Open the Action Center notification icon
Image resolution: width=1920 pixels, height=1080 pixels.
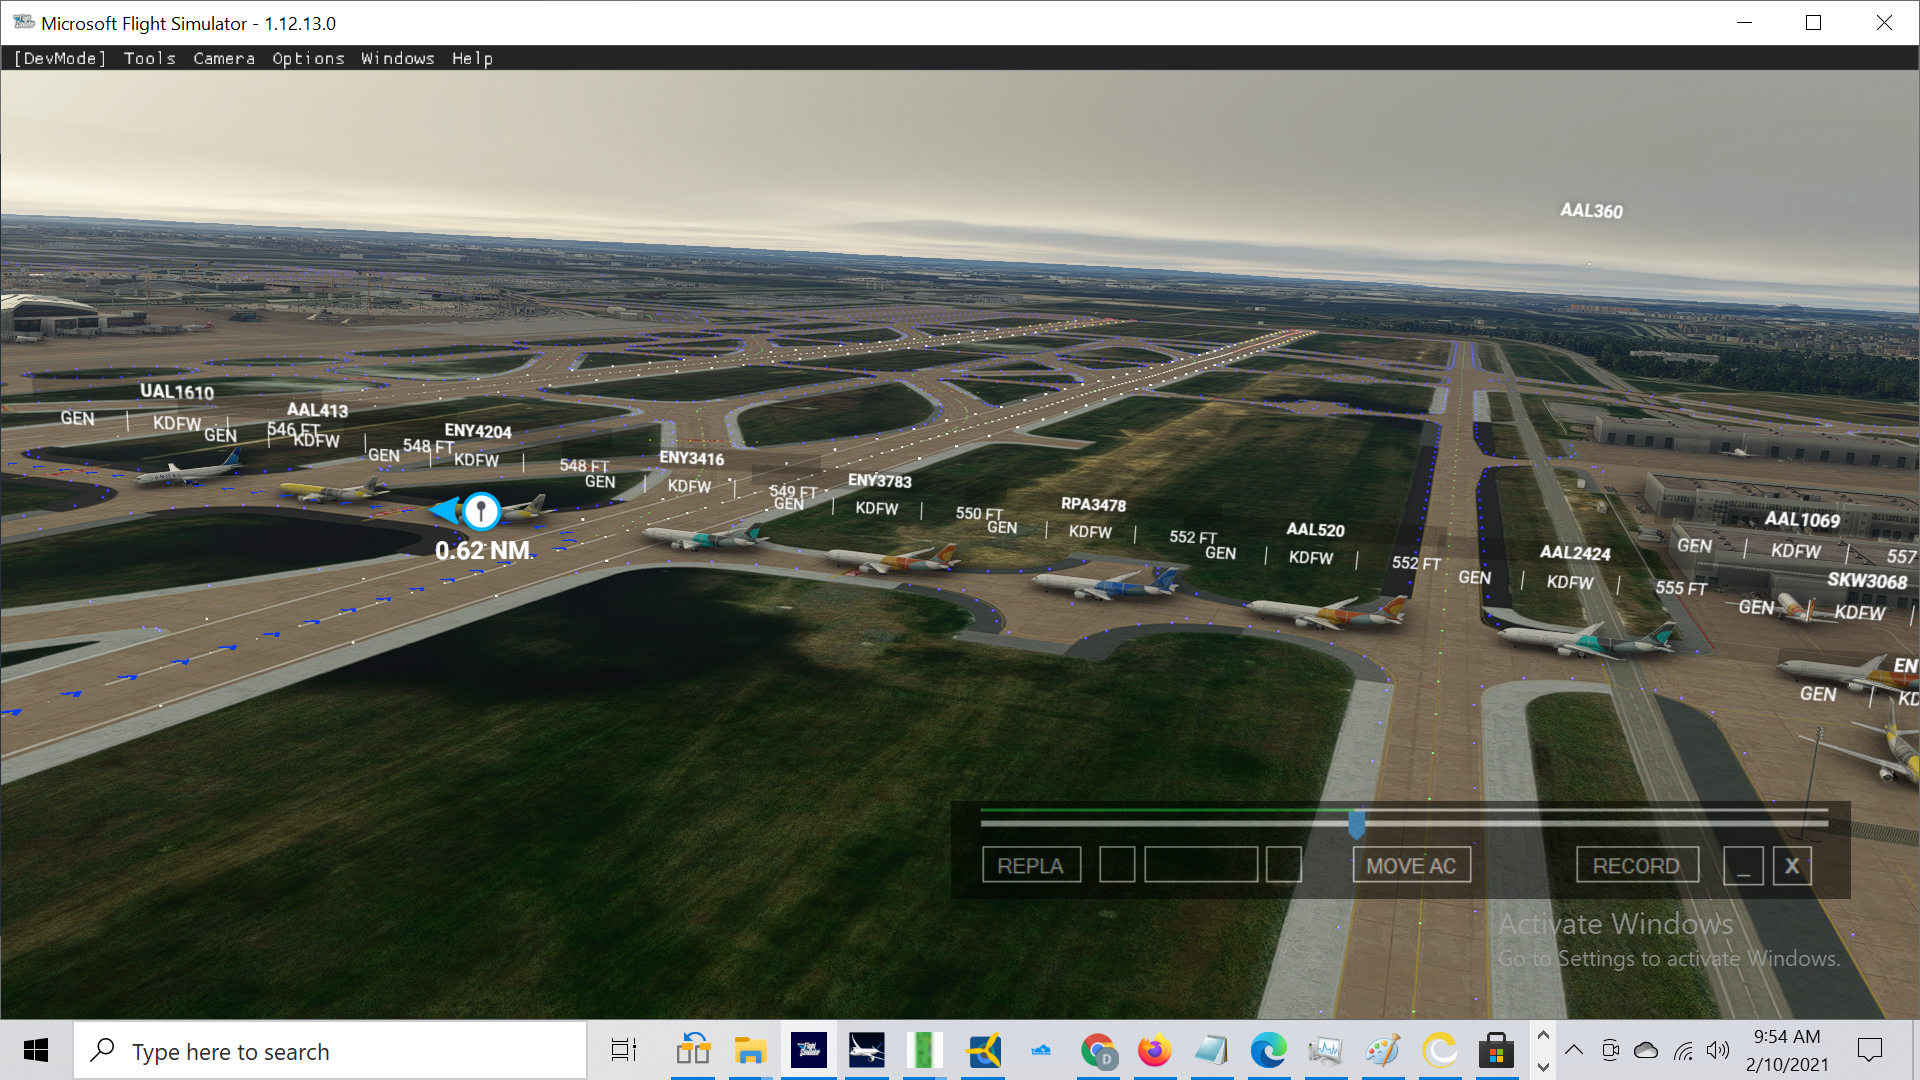click(x=1869, y=1050)
